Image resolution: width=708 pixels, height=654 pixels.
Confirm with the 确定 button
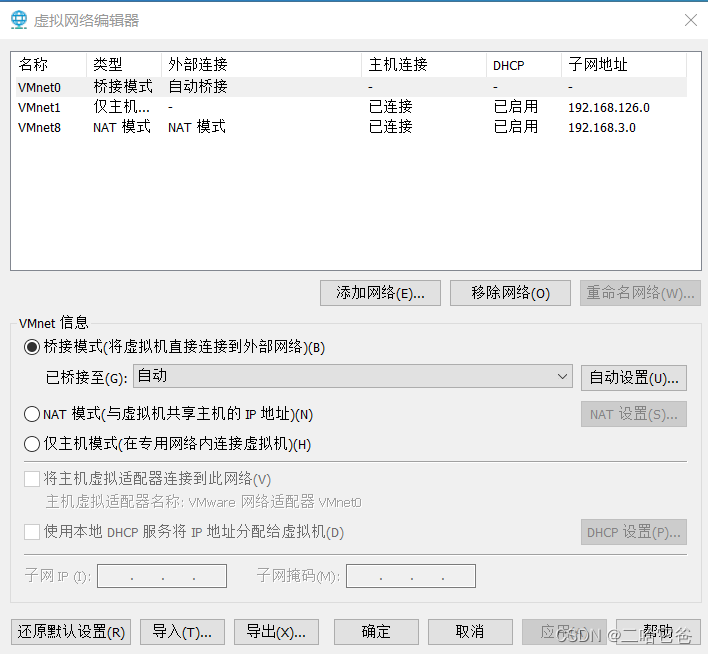click(376, 632)
